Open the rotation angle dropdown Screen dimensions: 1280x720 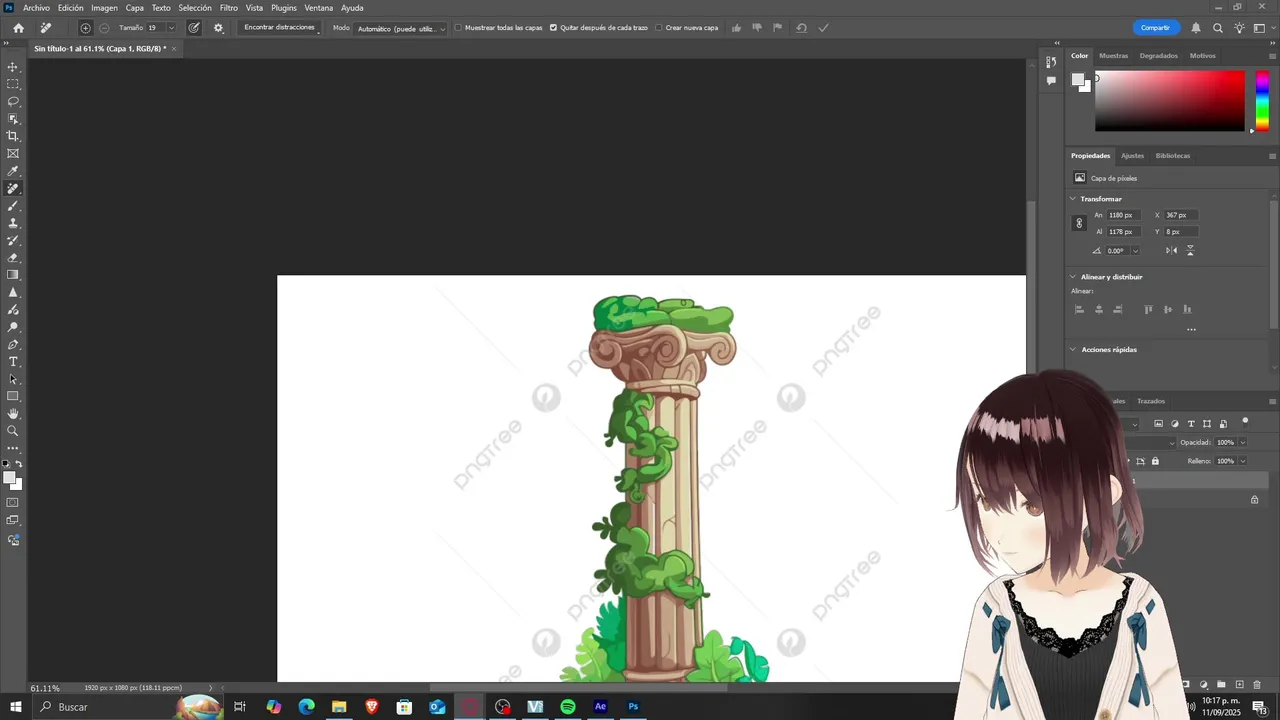click(1135, 251)
